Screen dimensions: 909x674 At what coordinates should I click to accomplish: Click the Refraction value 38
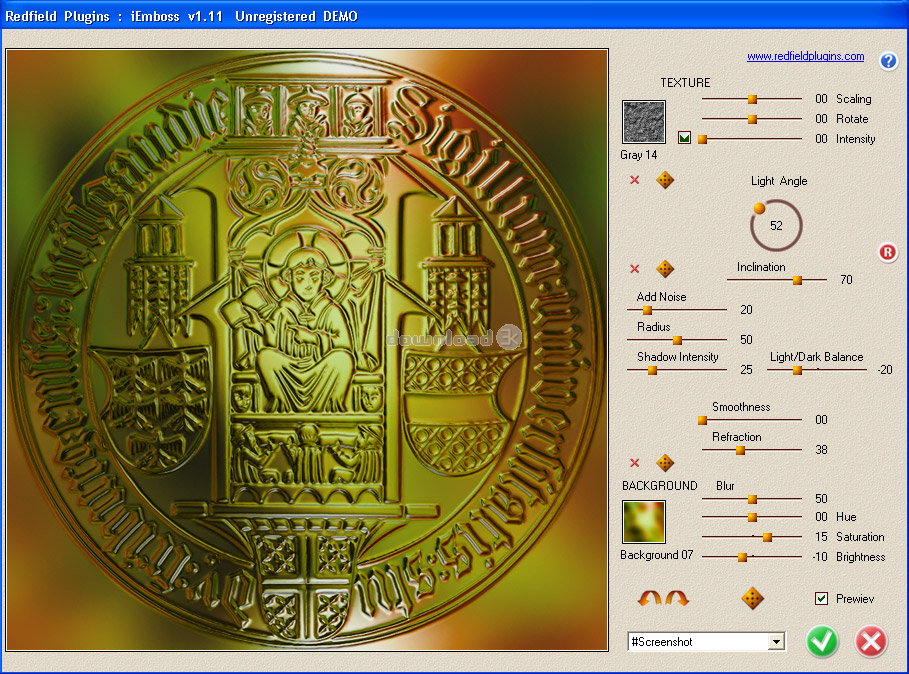[821, 450]
